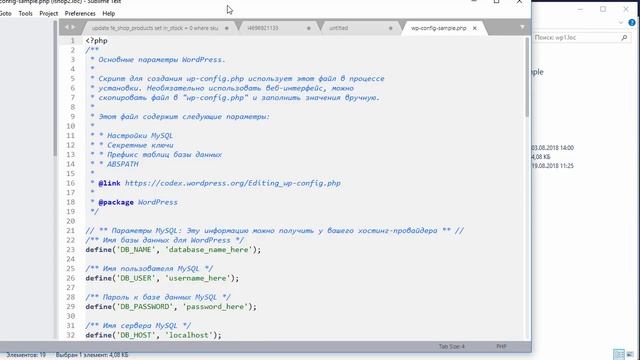Viewport: 640px width, 360px height.
Task: Open the Preferences menu
Action: tap(80, 13)
